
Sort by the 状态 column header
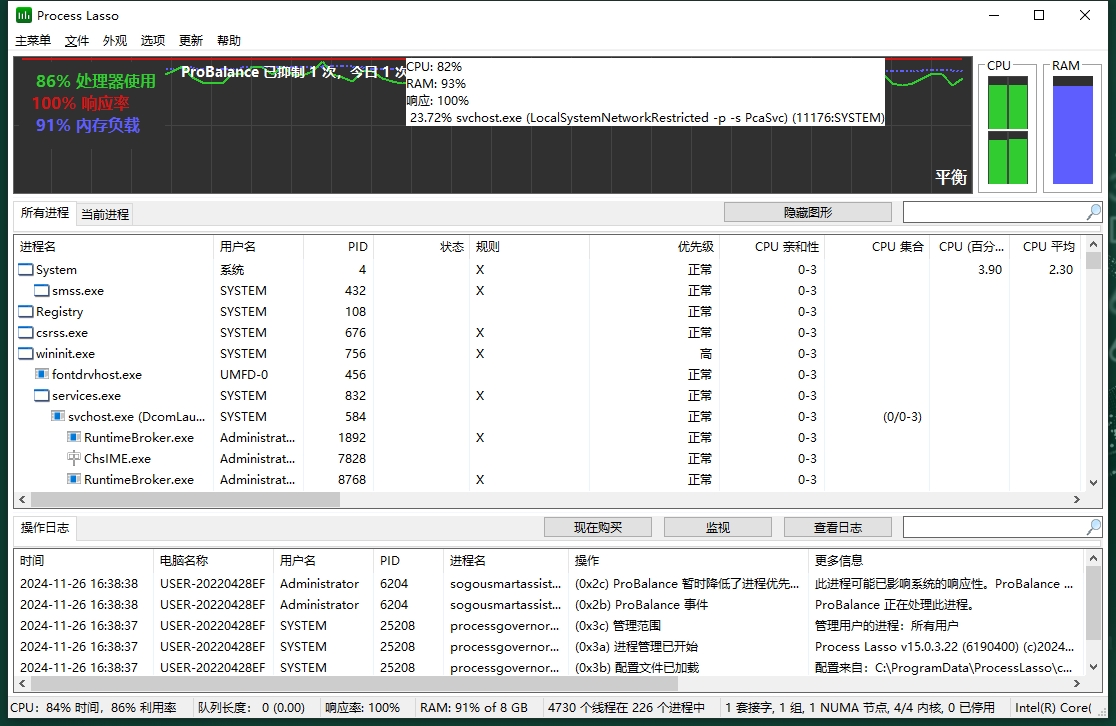click(422, 247)
